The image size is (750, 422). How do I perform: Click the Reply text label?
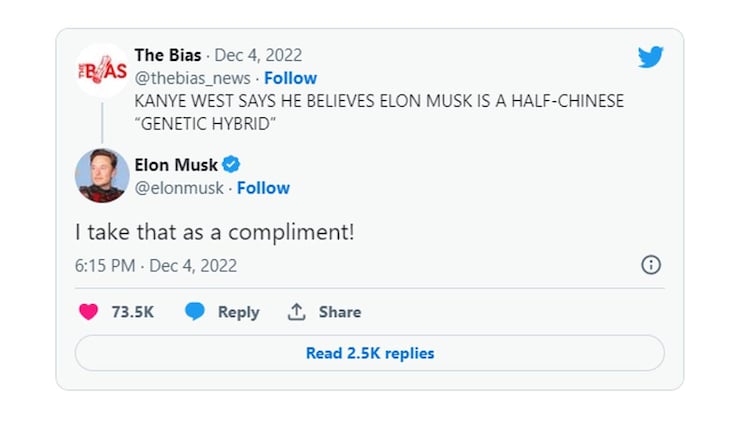click(238, 312)
